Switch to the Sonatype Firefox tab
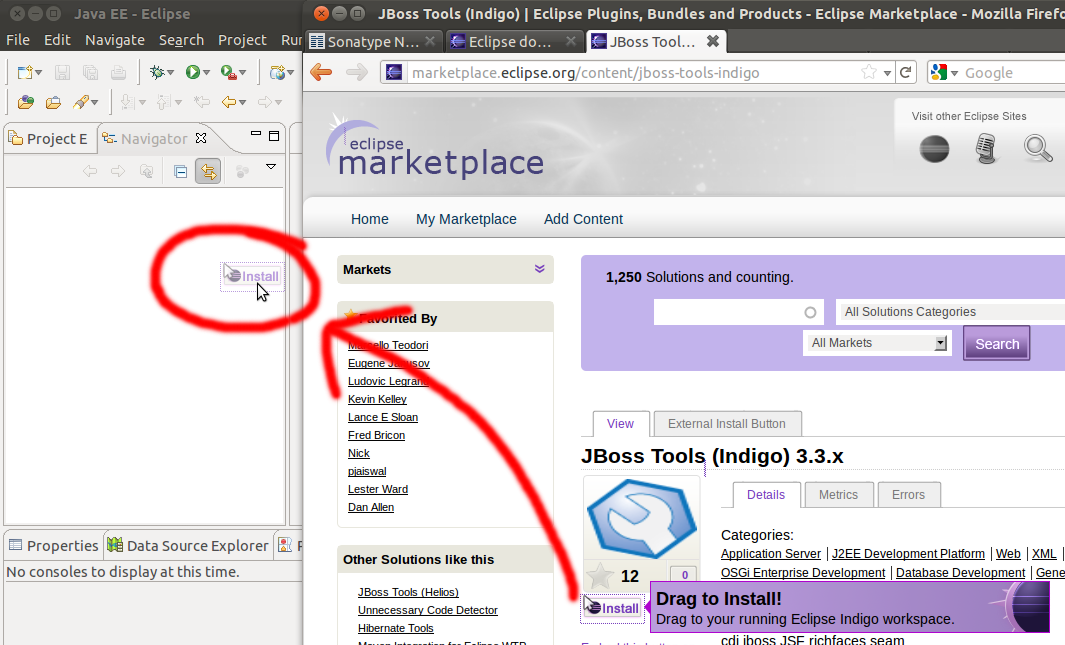The height and width of the screenshot is (645, 1065). 372,41
